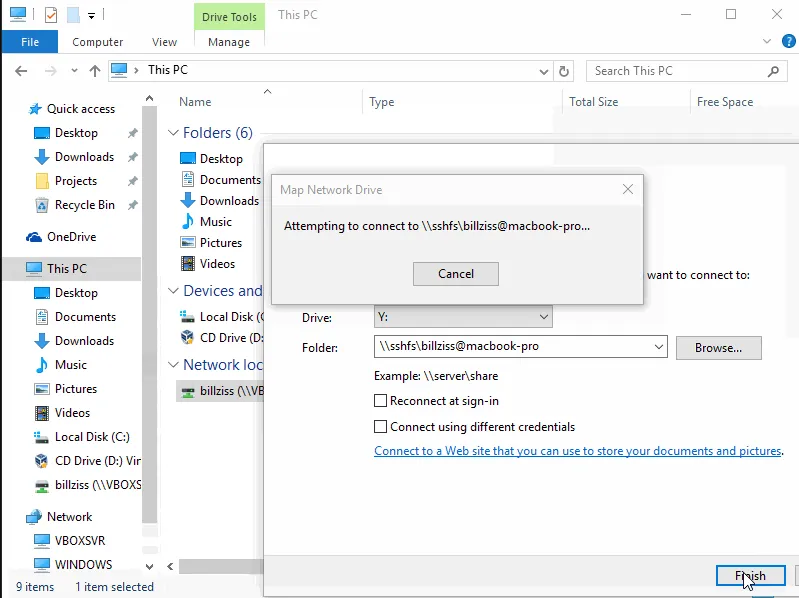Switch to the View ribbon tab
This screenshot has width=799, height=598.
pyautogui.click(x=164, y=42)
